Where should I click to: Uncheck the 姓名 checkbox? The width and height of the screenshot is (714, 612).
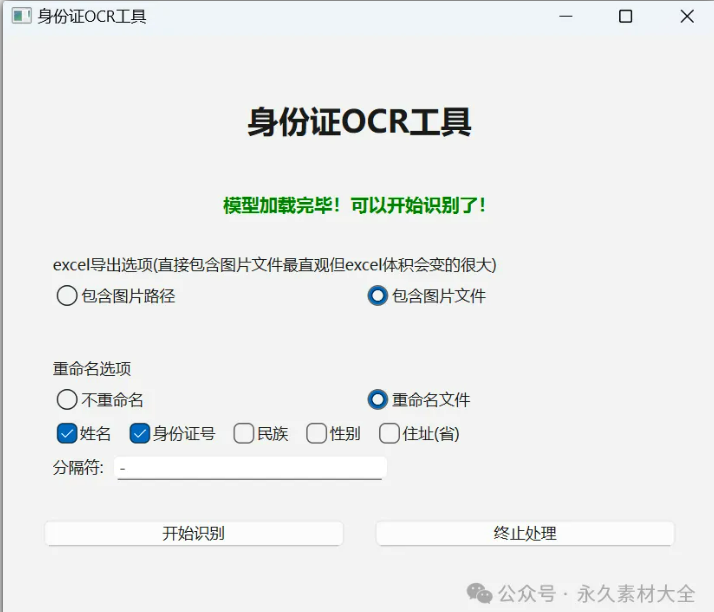67,434
